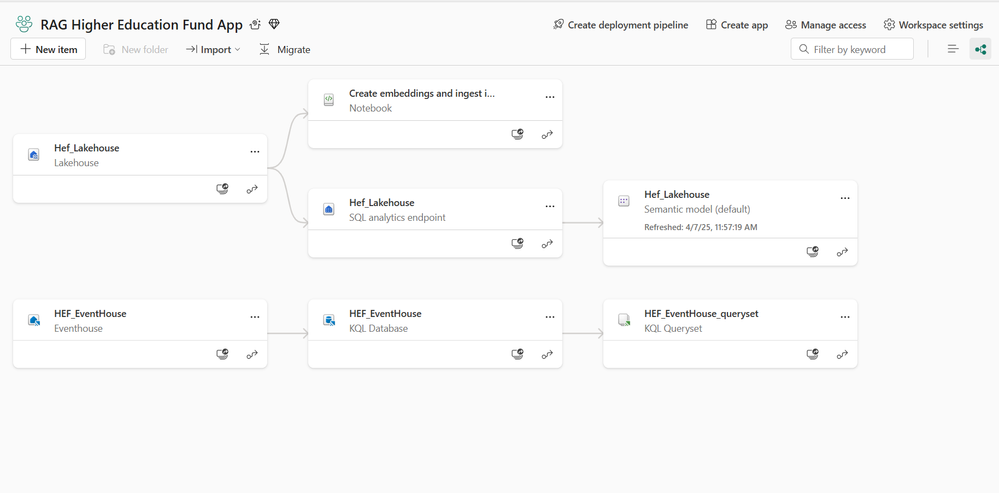The height and width of the screenshot is (493, 999).
Task: Switch to the lineage view icon
Action: (x=980, y=49)
